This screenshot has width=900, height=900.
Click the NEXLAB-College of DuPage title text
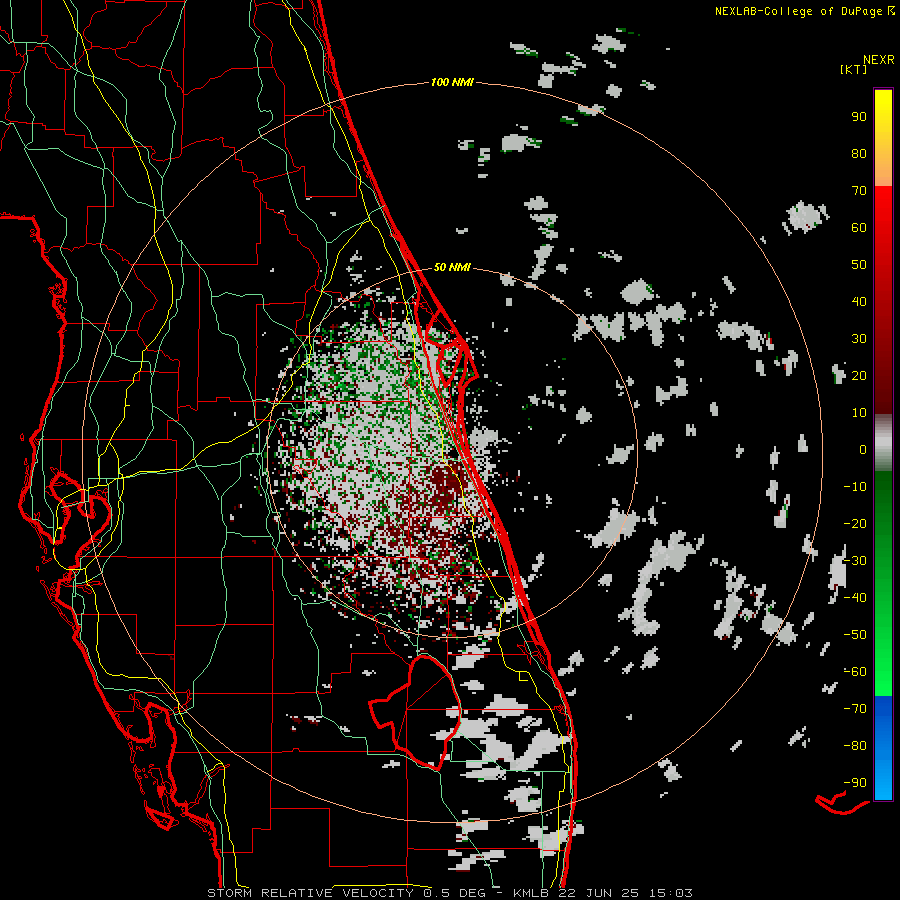(x=800, y=11)
